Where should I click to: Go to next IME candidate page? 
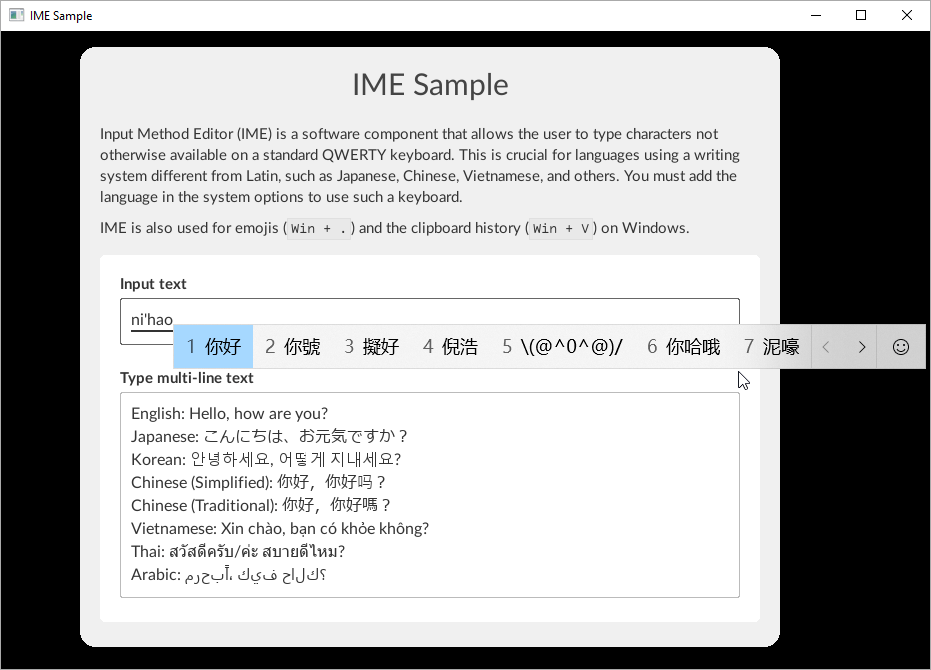862,347
